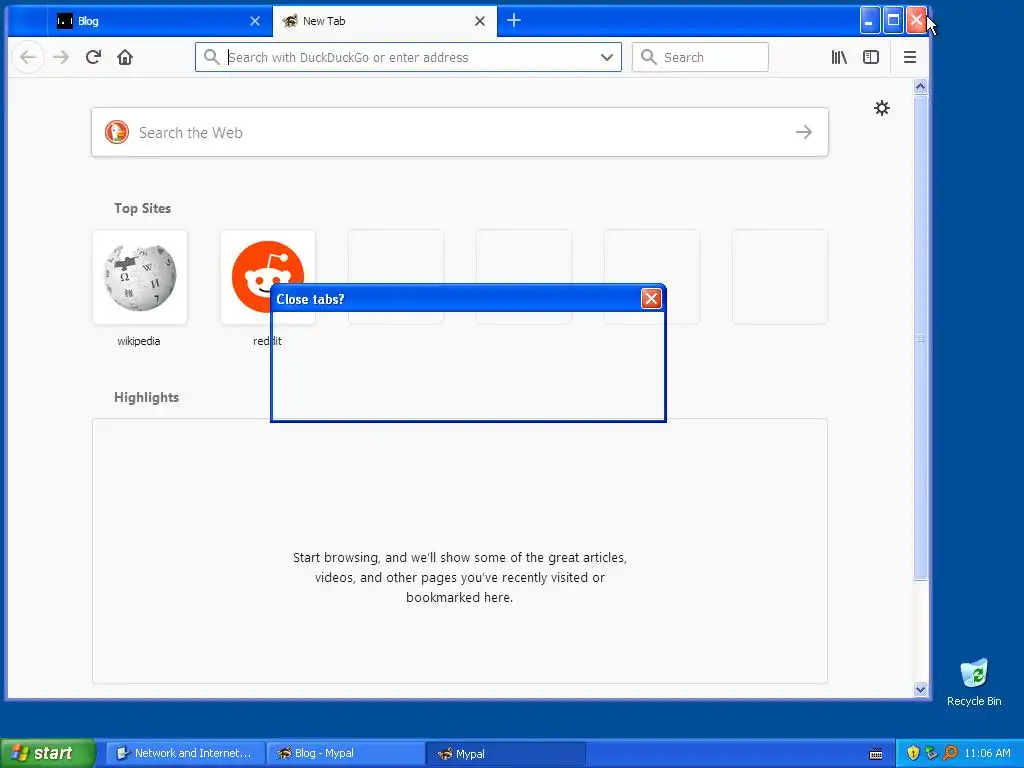Toggle the sidebars icon in toolbar

[871, 57]
